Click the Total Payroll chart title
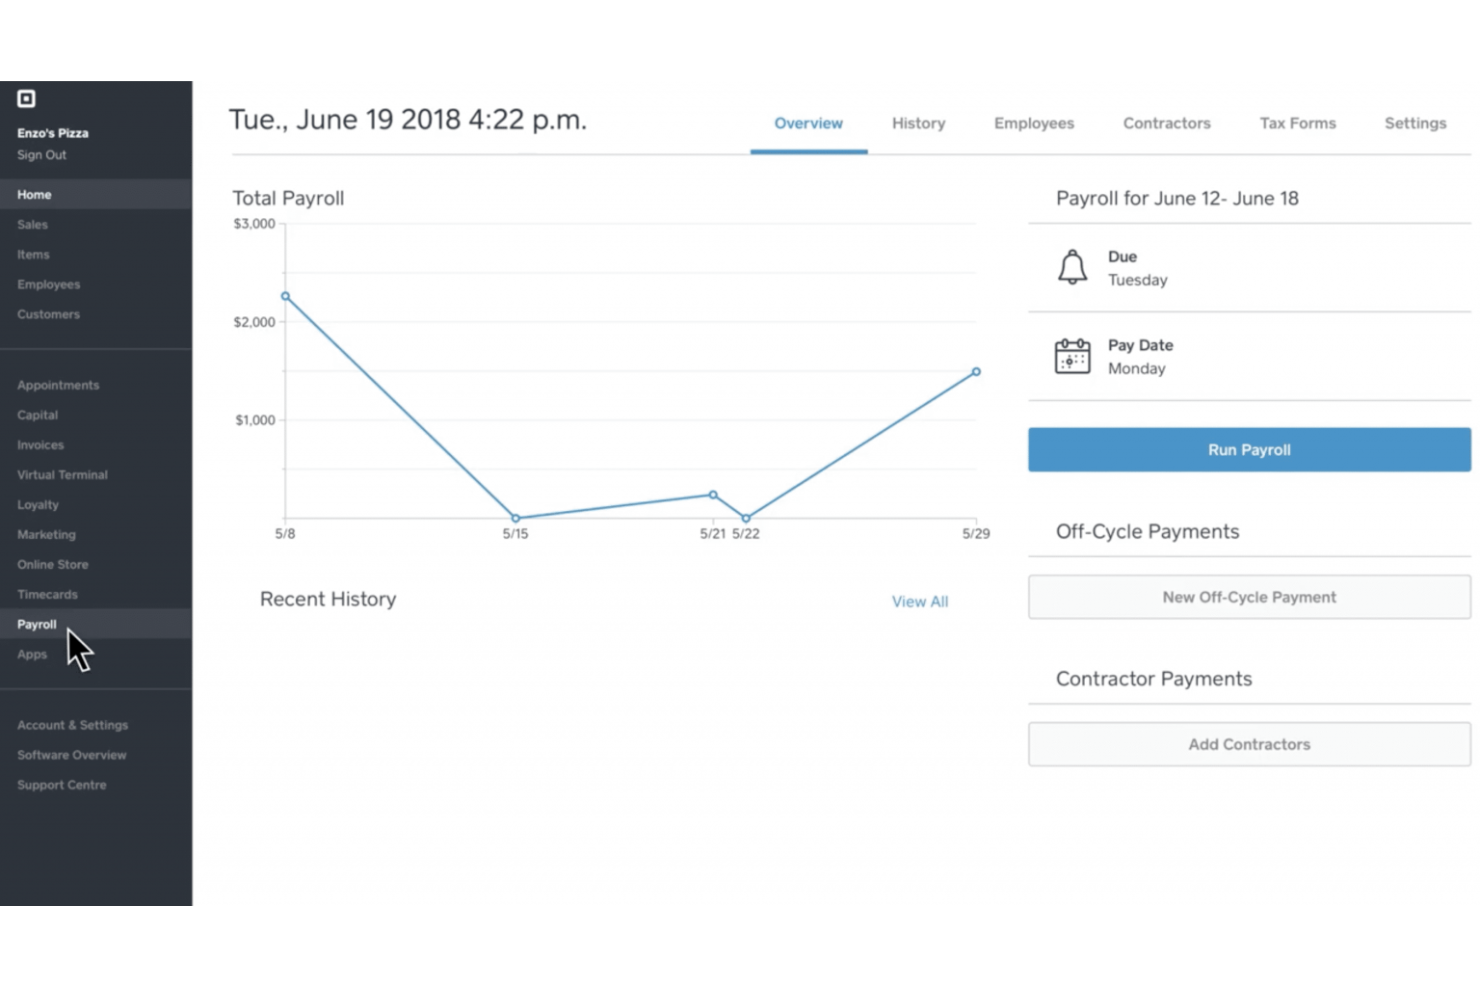 [x=288, y=198]
